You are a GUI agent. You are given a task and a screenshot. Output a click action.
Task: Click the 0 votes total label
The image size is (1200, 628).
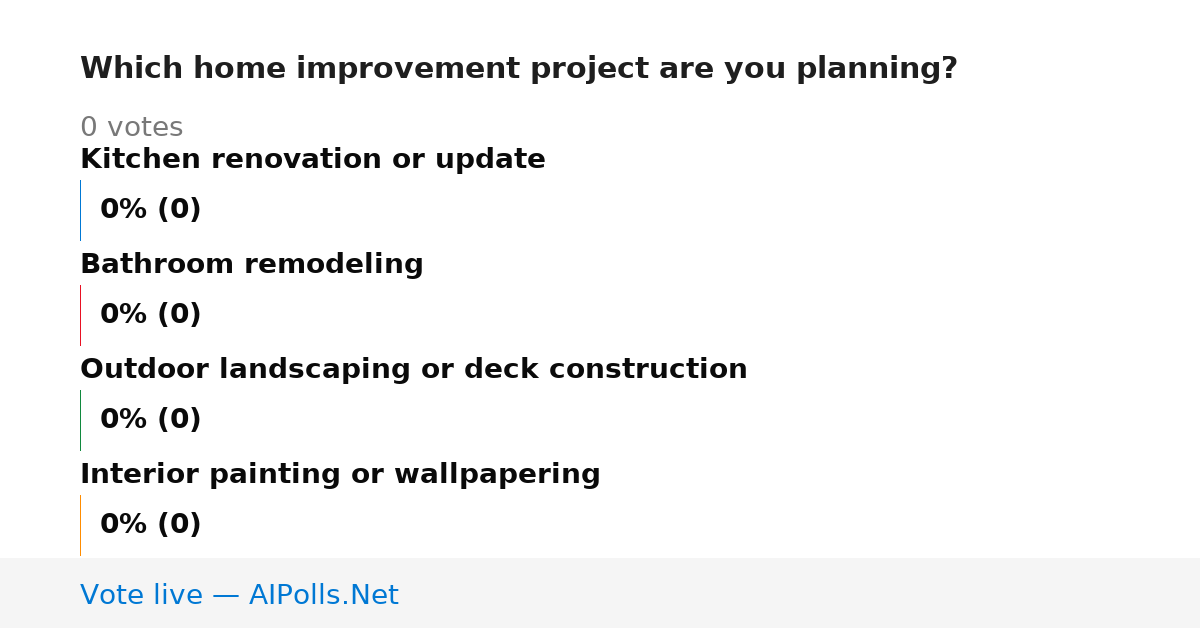tap(131, 128)
